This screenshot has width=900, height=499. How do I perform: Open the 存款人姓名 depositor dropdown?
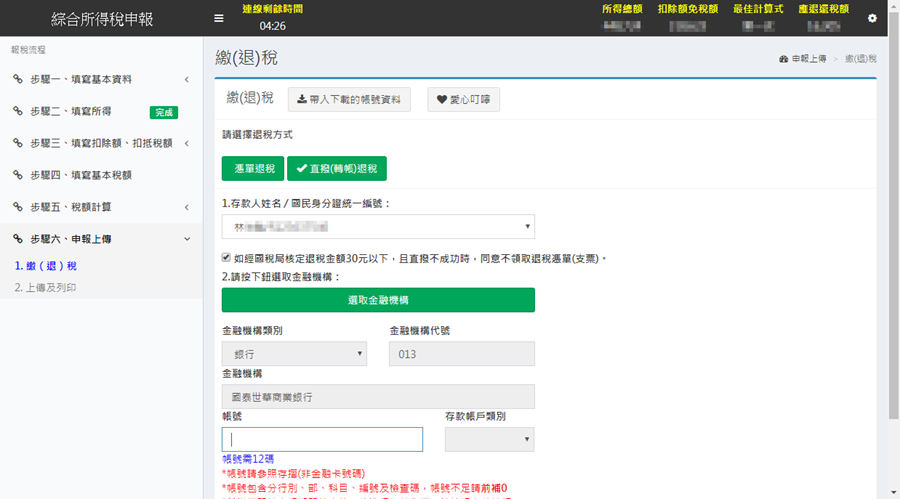click(x=378, y=227)
